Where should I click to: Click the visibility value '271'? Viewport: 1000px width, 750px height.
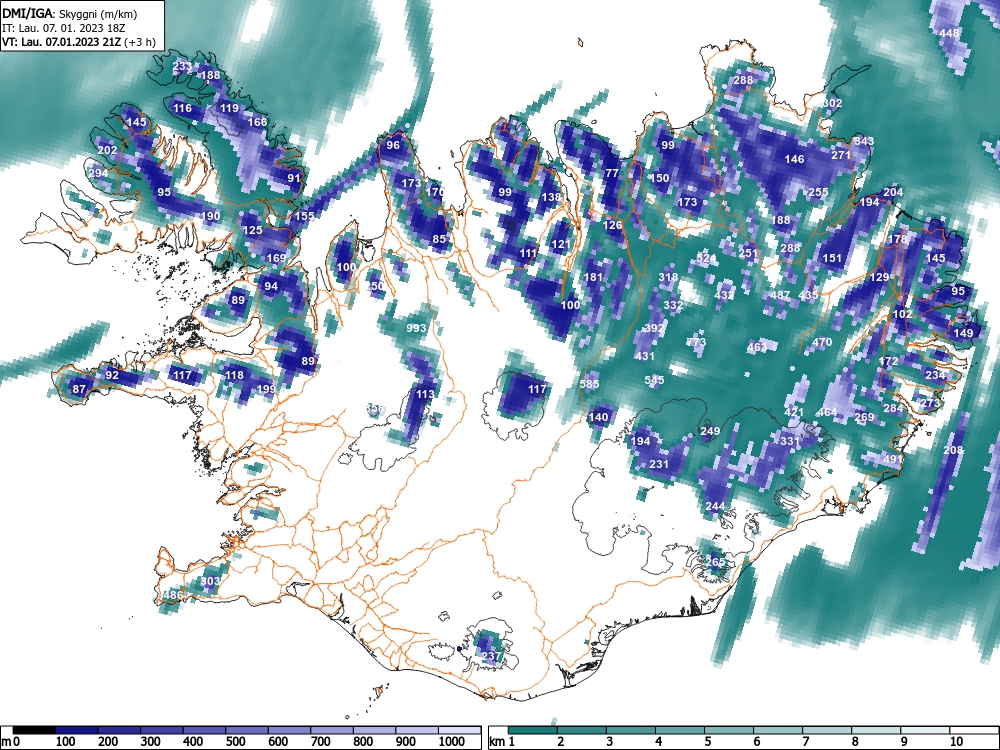point(841,155)
